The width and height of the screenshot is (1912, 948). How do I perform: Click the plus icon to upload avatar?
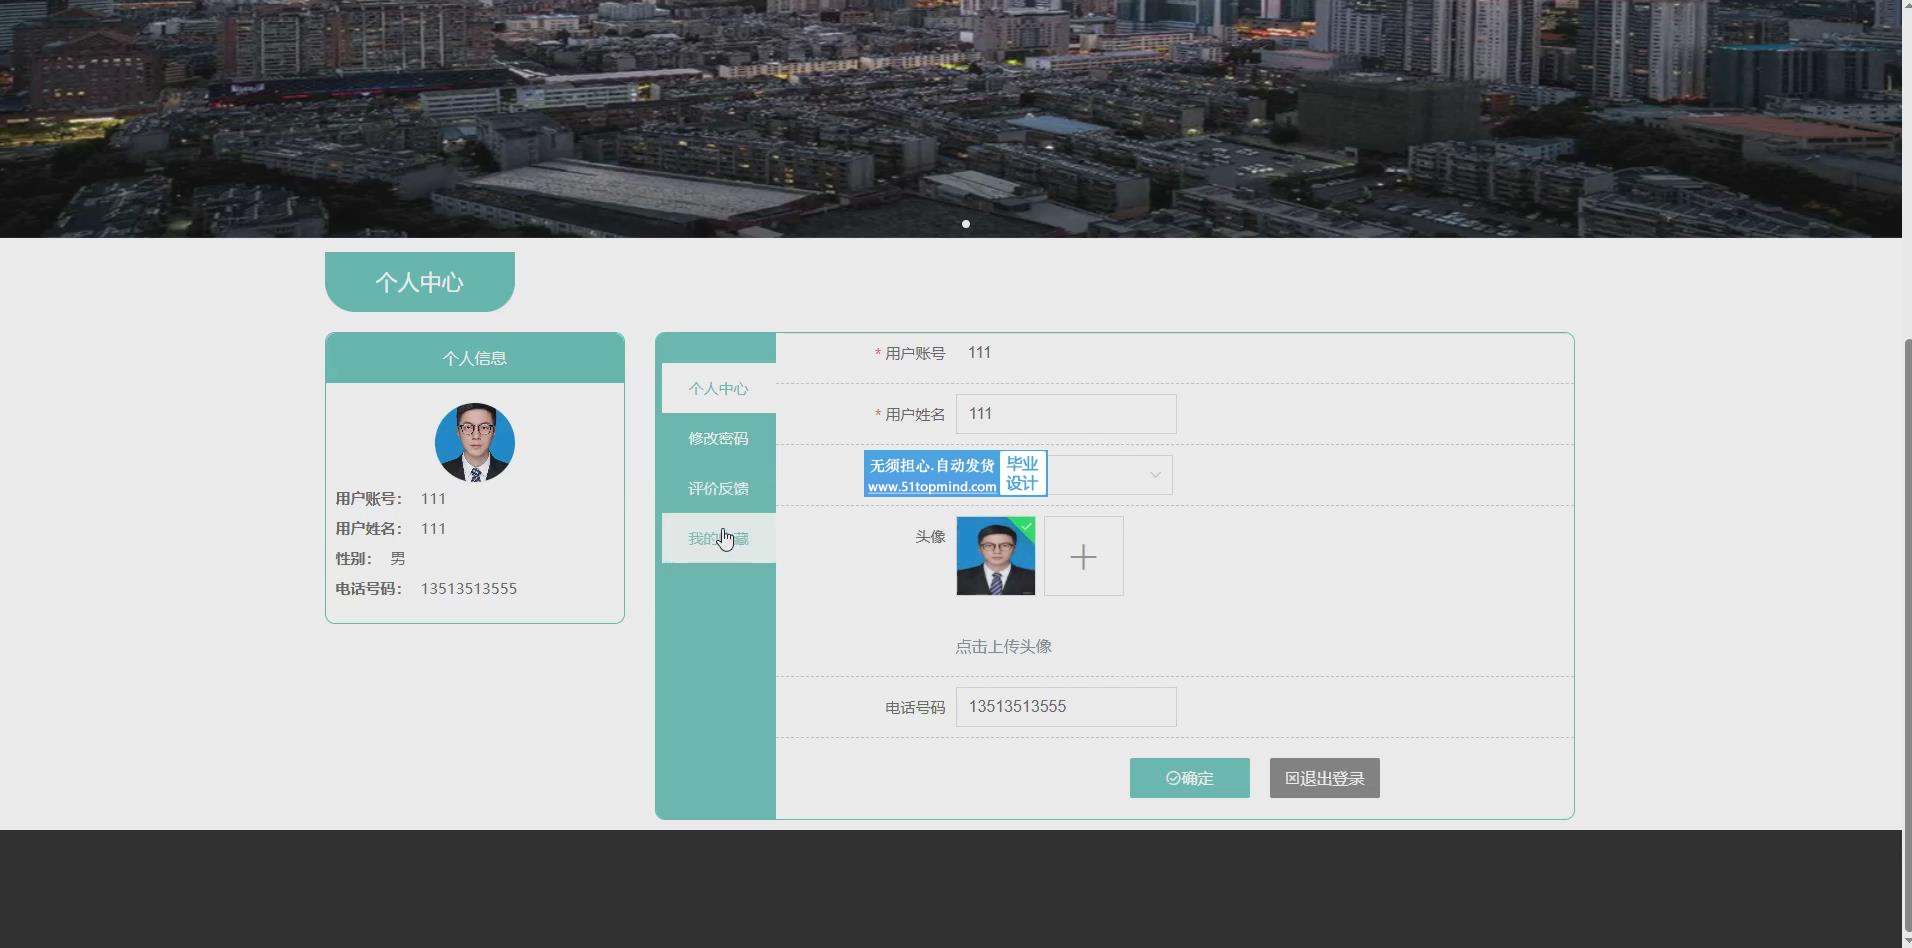pyautogui.click(x=1083, y=557)
